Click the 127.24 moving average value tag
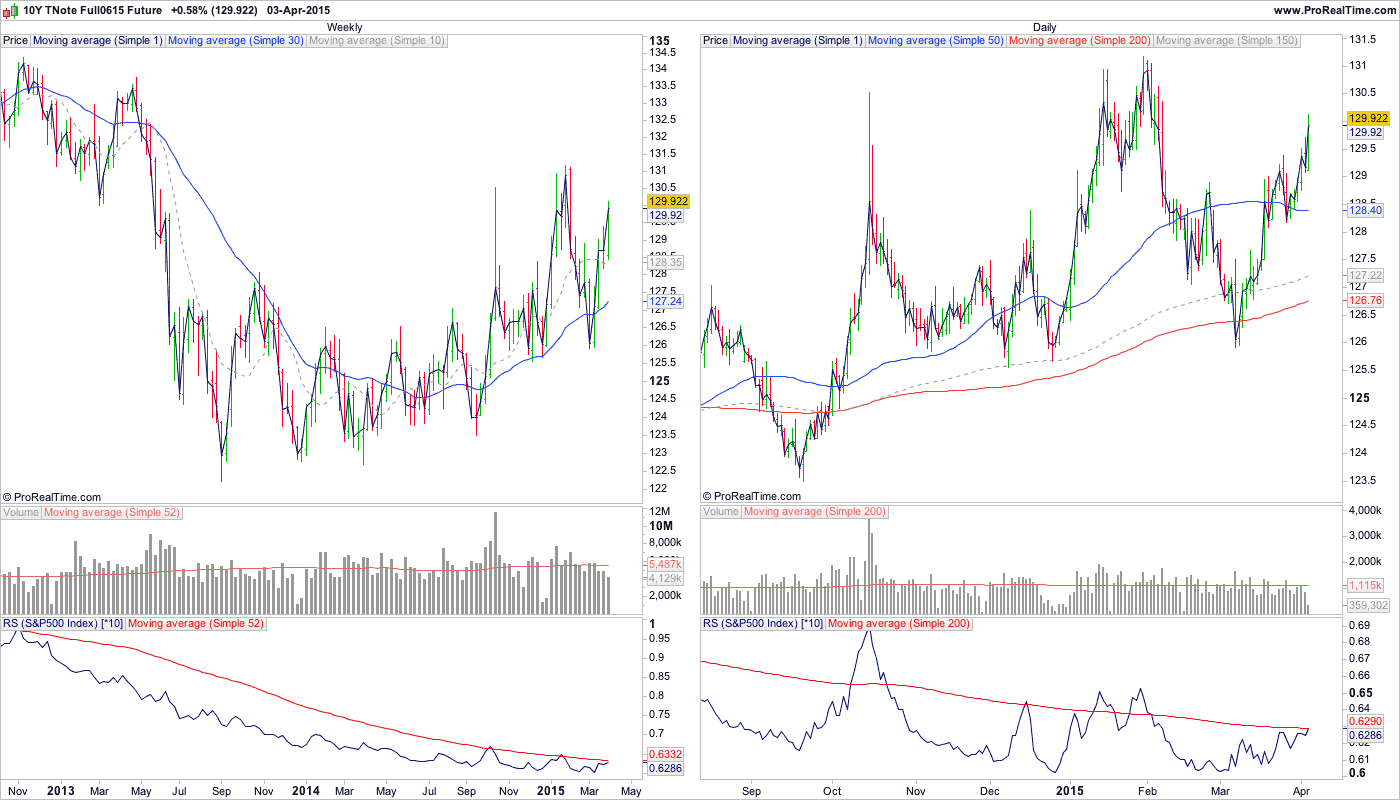 (x=666, y=301)
